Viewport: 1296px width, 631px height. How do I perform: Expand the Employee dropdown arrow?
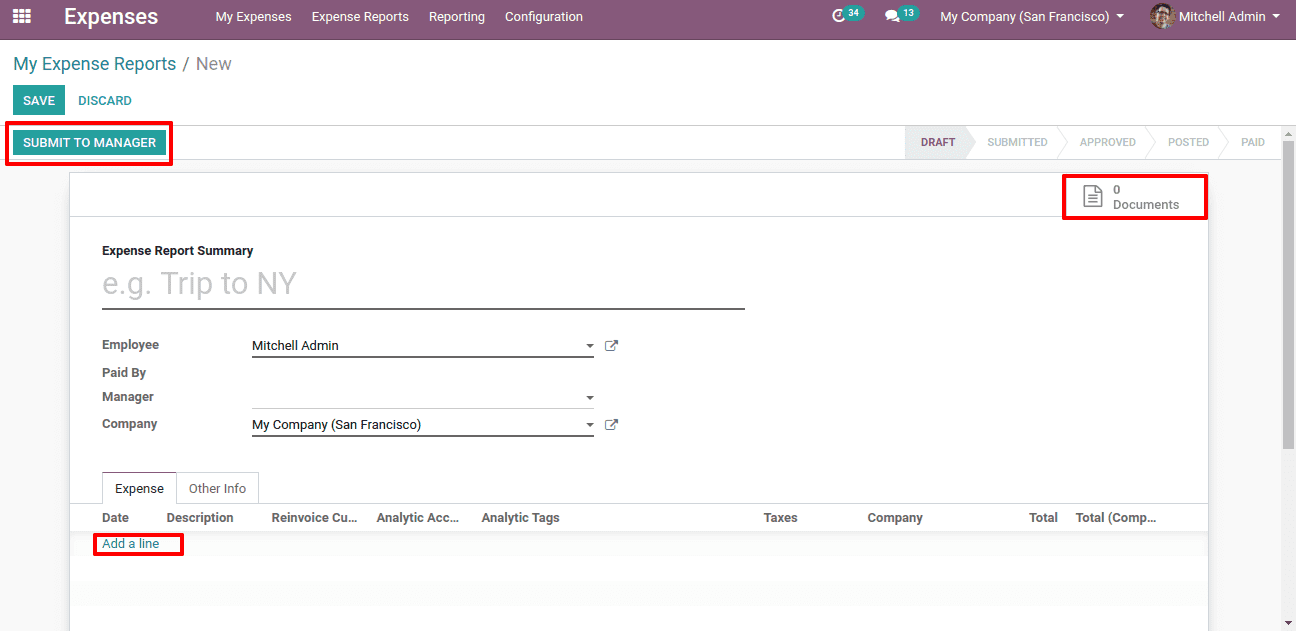tap(589, 347)
